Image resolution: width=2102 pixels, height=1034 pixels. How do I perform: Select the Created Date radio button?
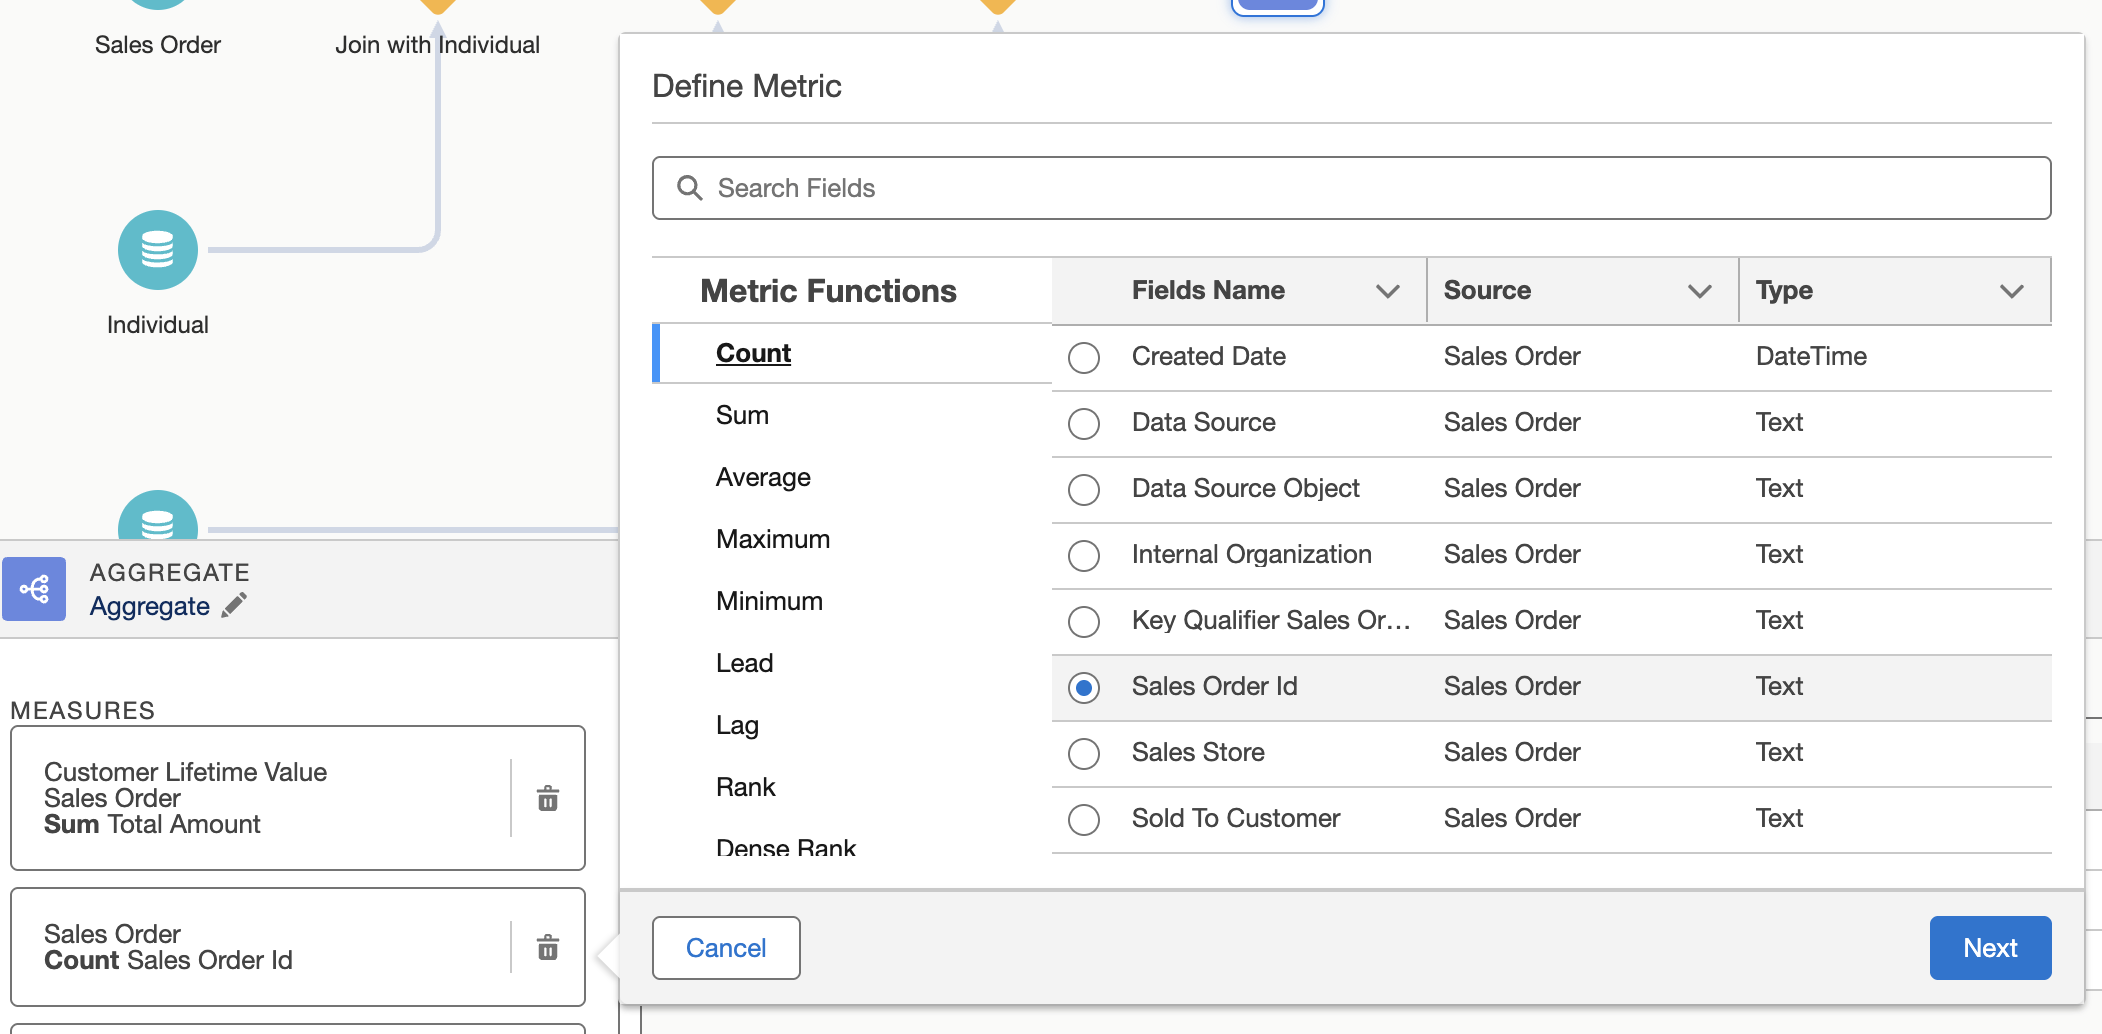pyautogui.click(x=1084, y=357)
